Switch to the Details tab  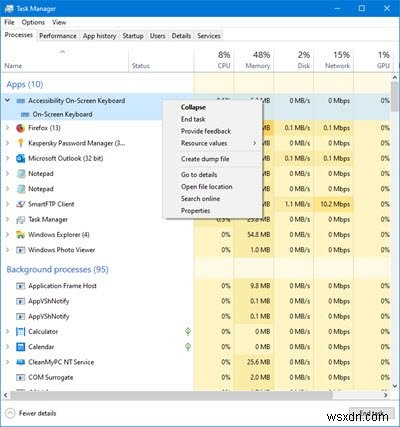point(181,36)
